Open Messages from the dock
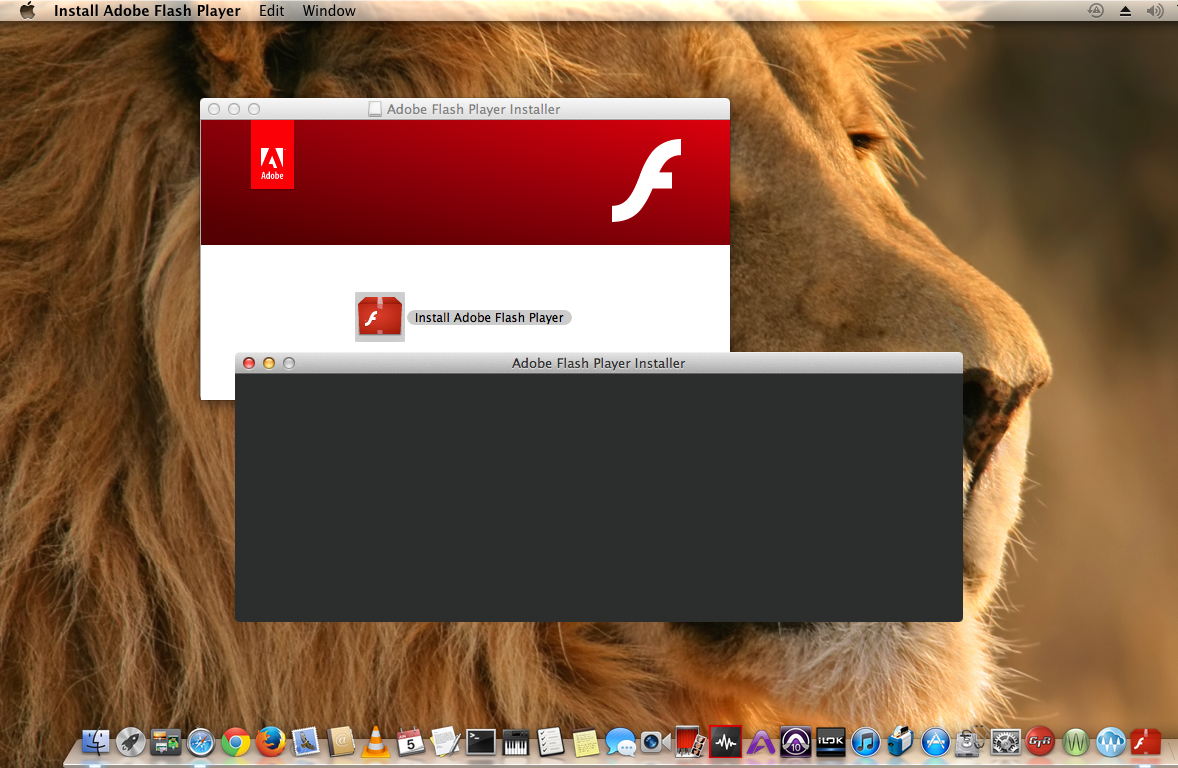This screenshot has height=768, width=1178. pyautogui.click(x=621, y=742)
